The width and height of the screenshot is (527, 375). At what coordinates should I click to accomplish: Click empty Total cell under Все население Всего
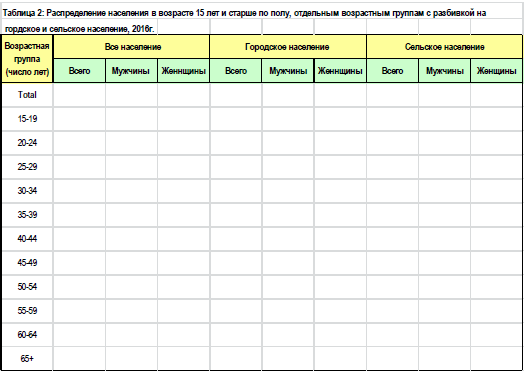click(79, 95)
